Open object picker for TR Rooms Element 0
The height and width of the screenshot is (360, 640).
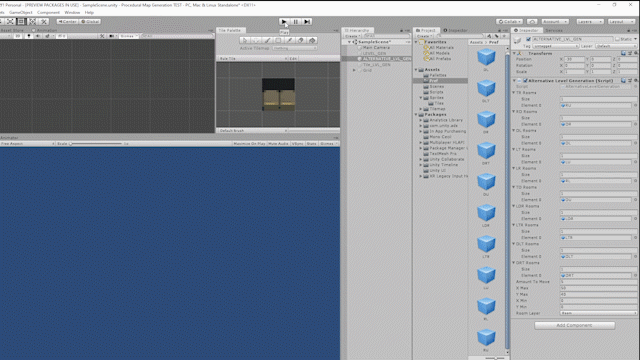coord(635,105)
